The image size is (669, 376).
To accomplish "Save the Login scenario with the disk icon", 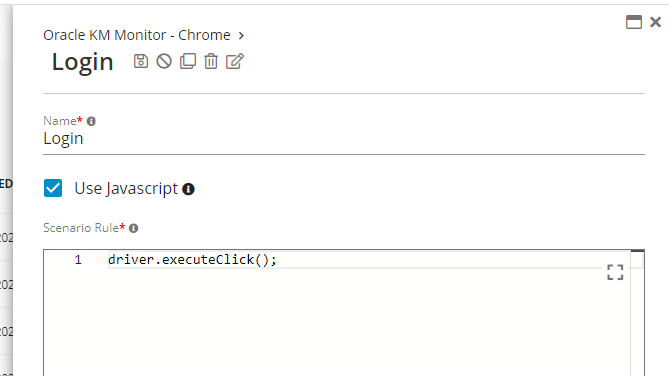I will [141, 61].
